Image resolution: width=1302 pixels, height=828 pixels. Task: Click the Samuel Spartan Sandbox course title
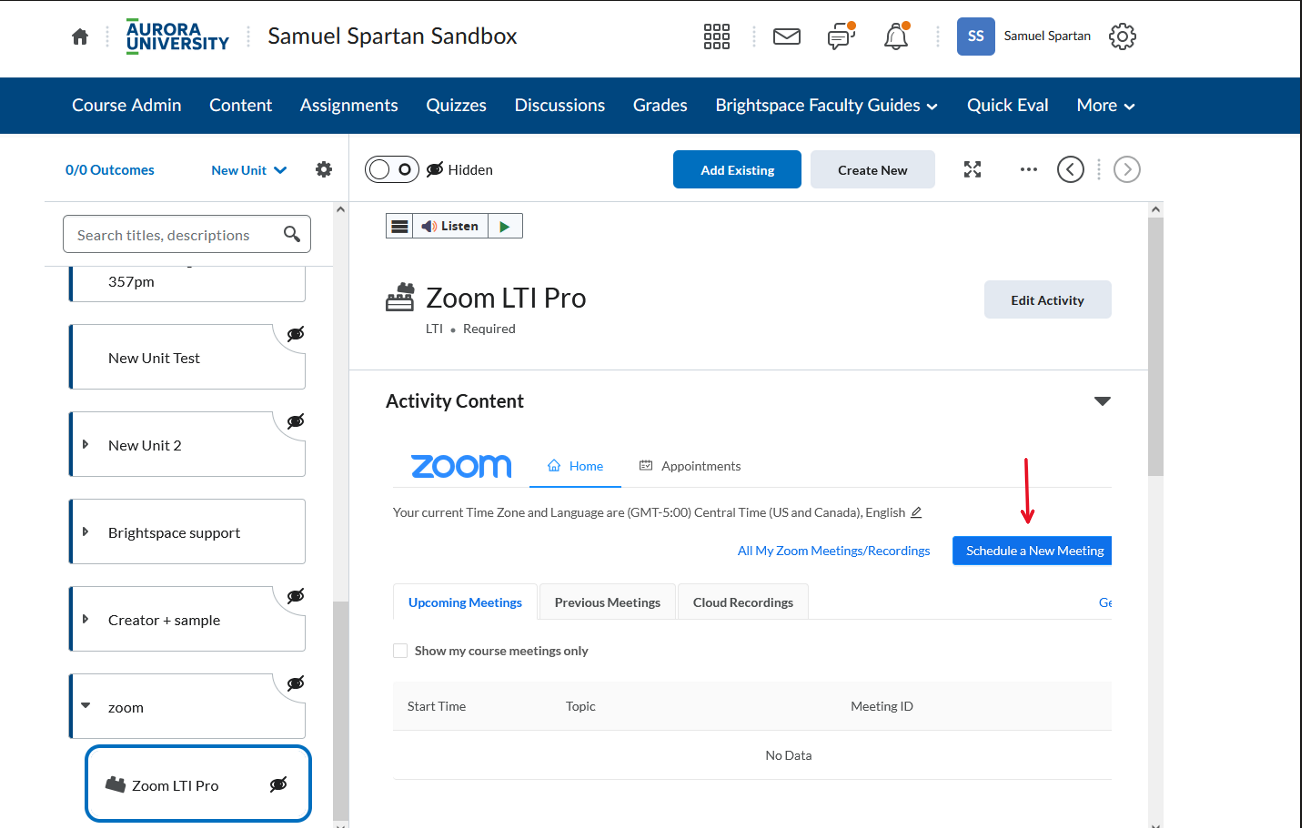click(392, 37)
